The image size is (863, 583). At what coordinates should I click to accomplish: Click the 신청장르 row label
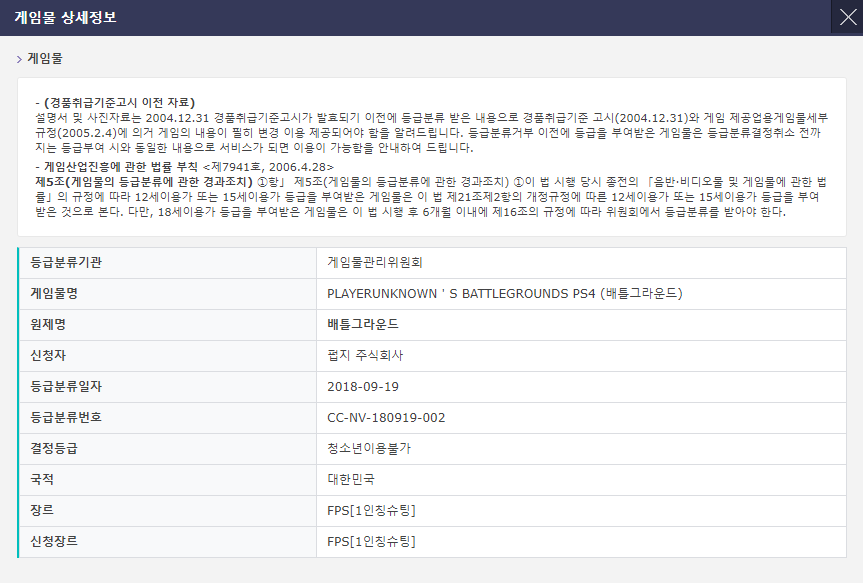(54, 541)
